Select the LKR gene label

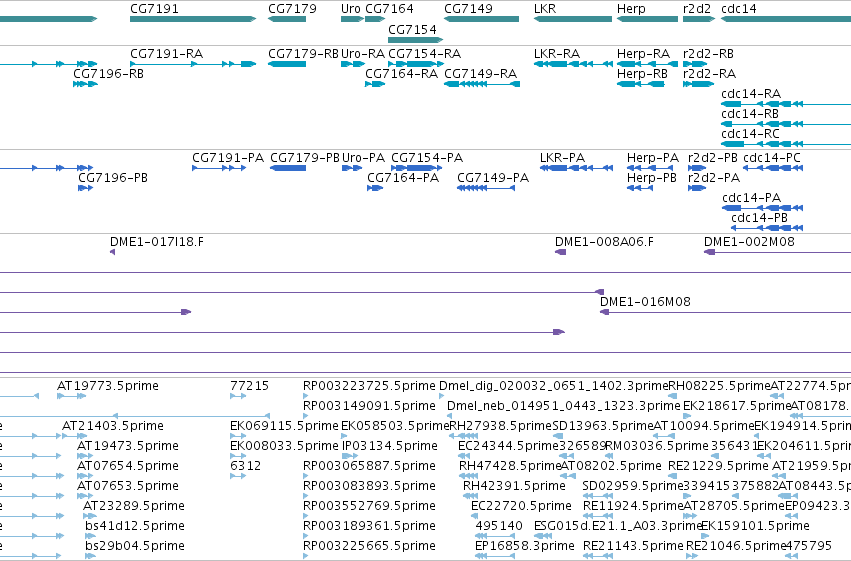[545, 9]
